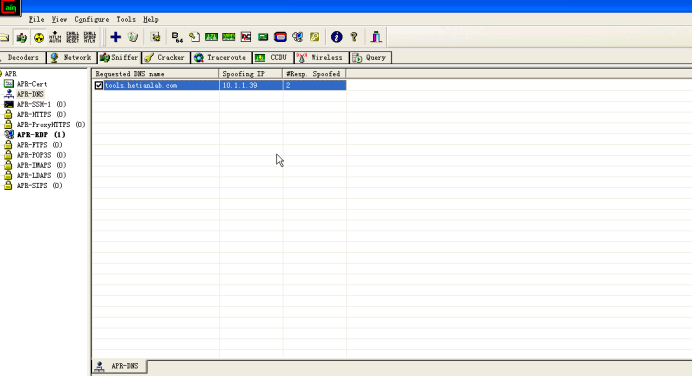Click the NTLM Auth toolbar icon
Screen dimensions: 692x376
tap(55, 37)
